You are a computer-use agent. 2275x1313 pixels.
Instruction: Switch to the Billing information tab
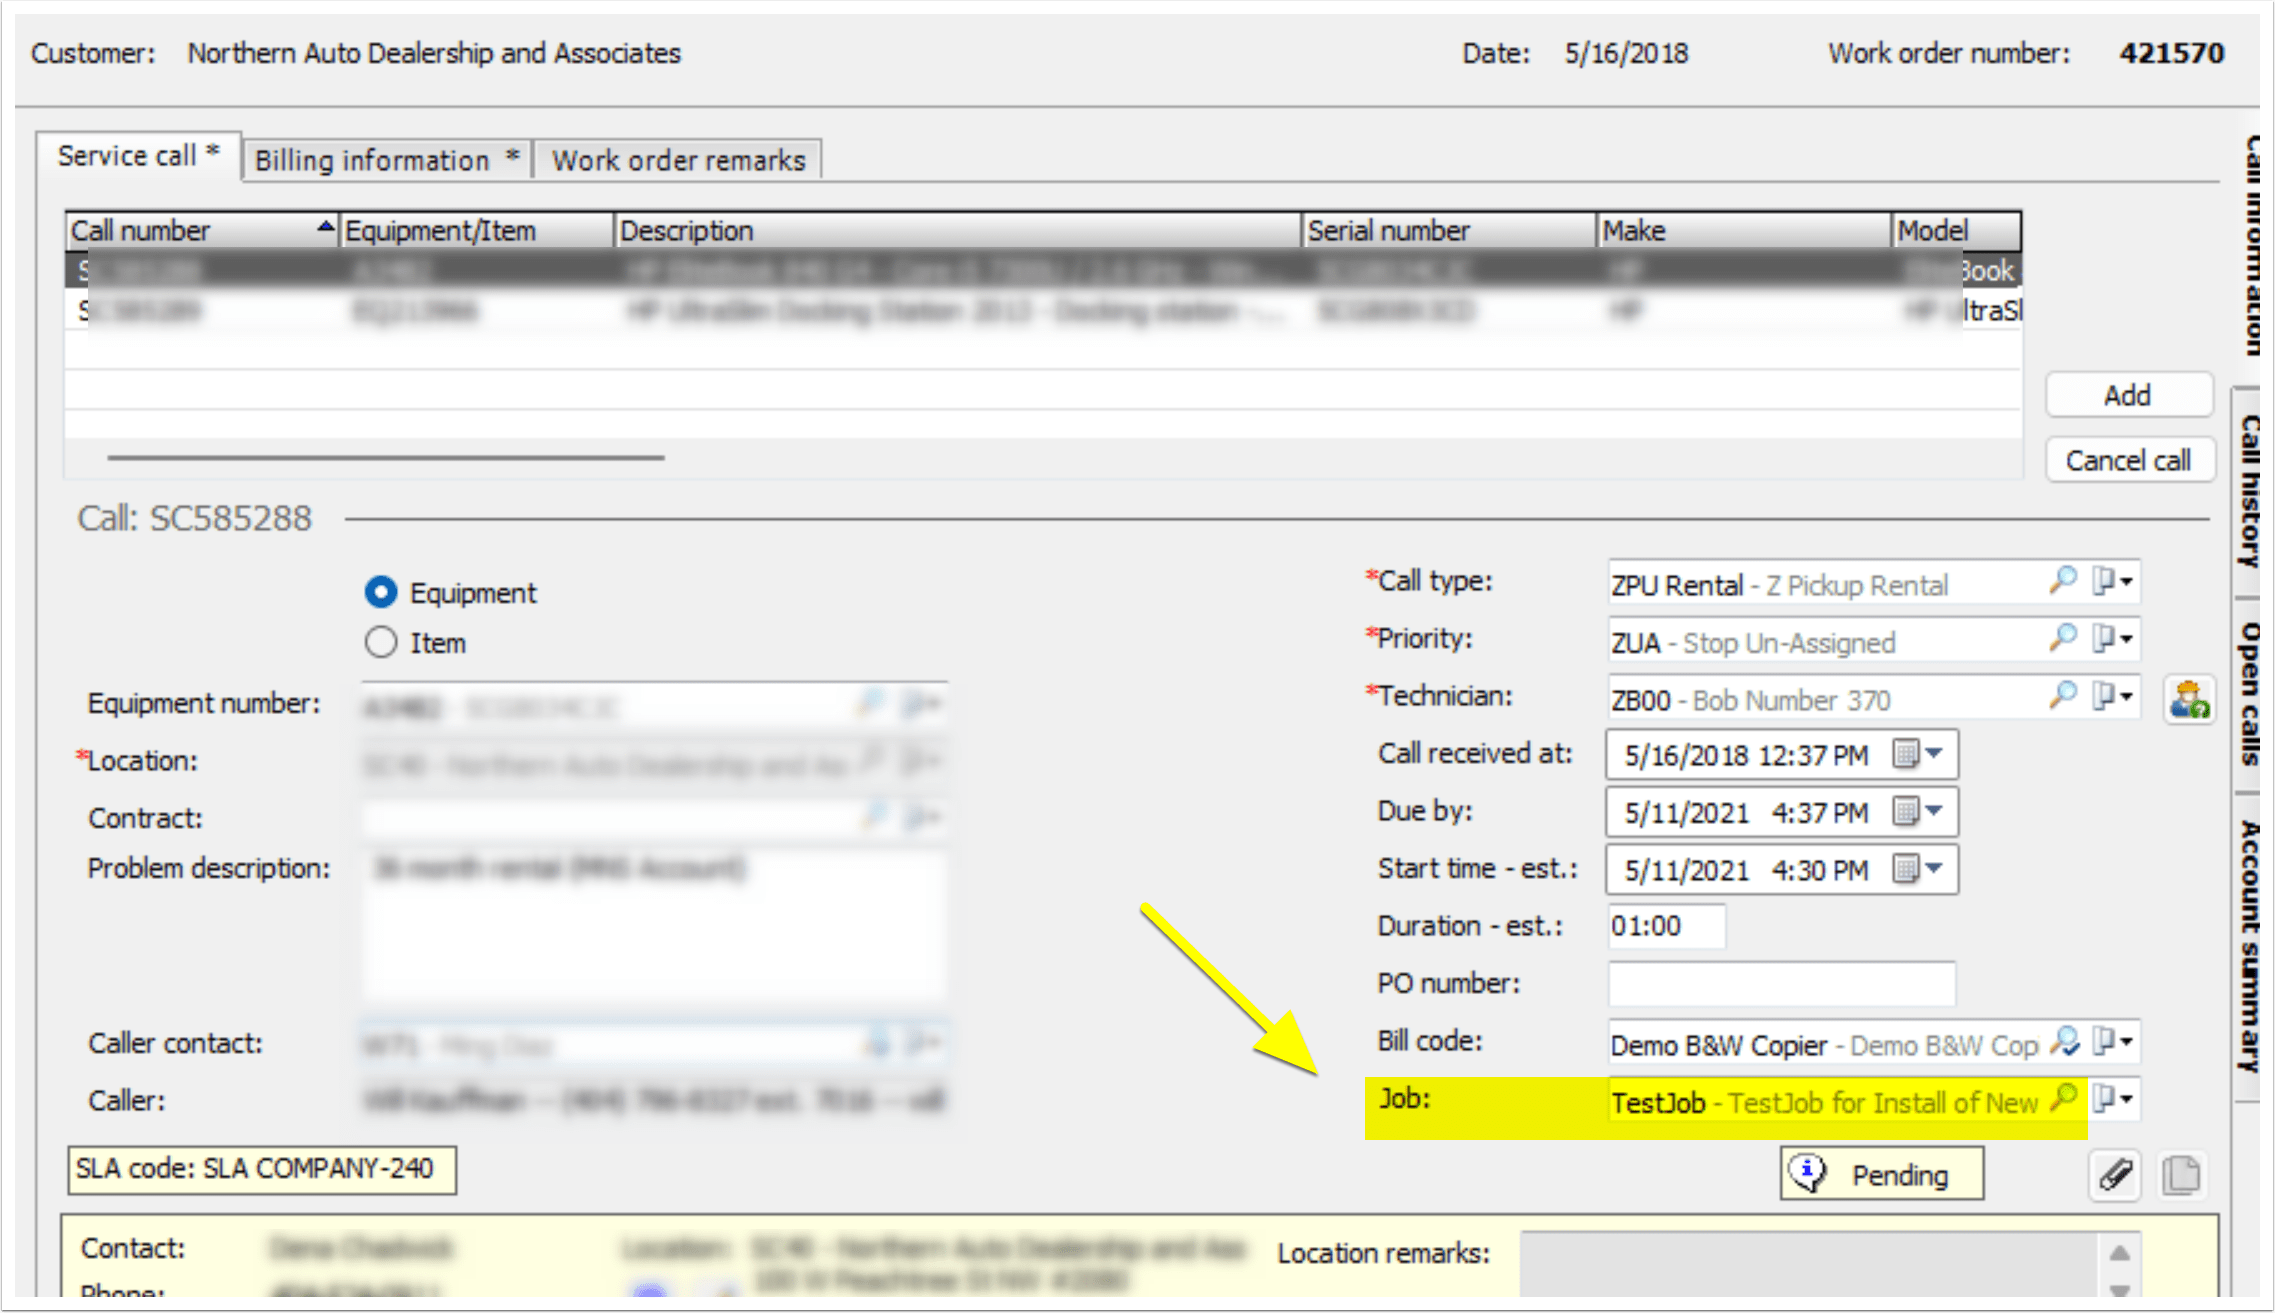[386, 160]
